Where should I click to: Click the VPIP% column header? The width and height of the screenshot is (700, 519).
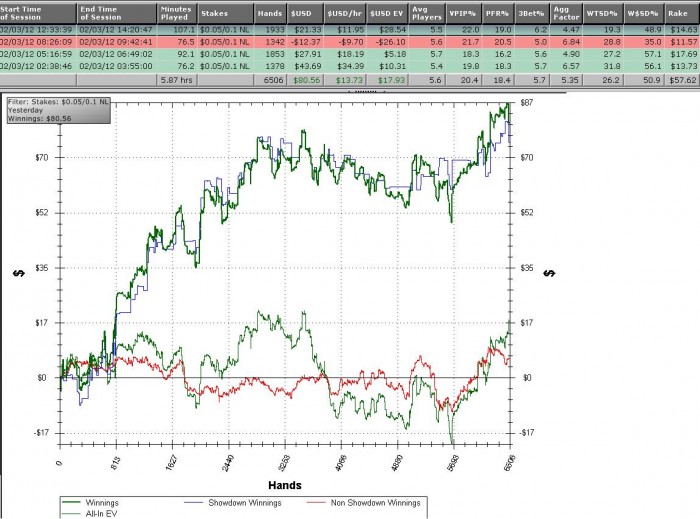click(x=463, y=13)
